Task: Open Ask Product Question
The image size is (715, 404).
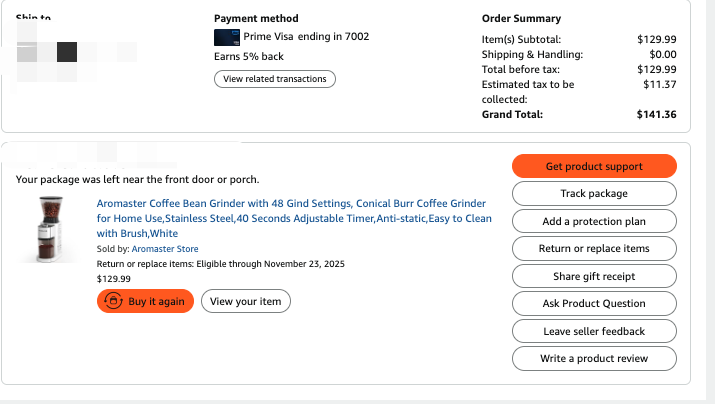Action: pos(594,303)
